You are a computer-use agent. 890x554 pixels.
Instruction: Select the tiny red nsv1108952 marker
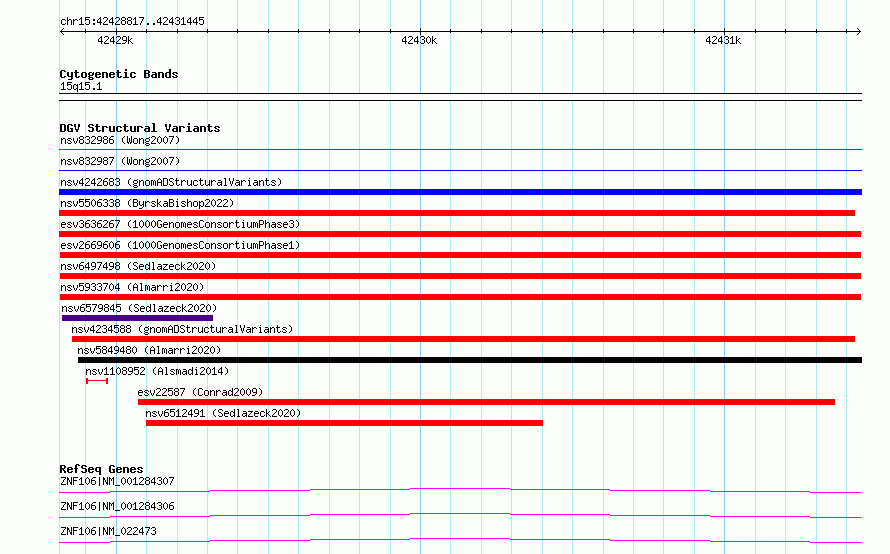tap(97, 381)
